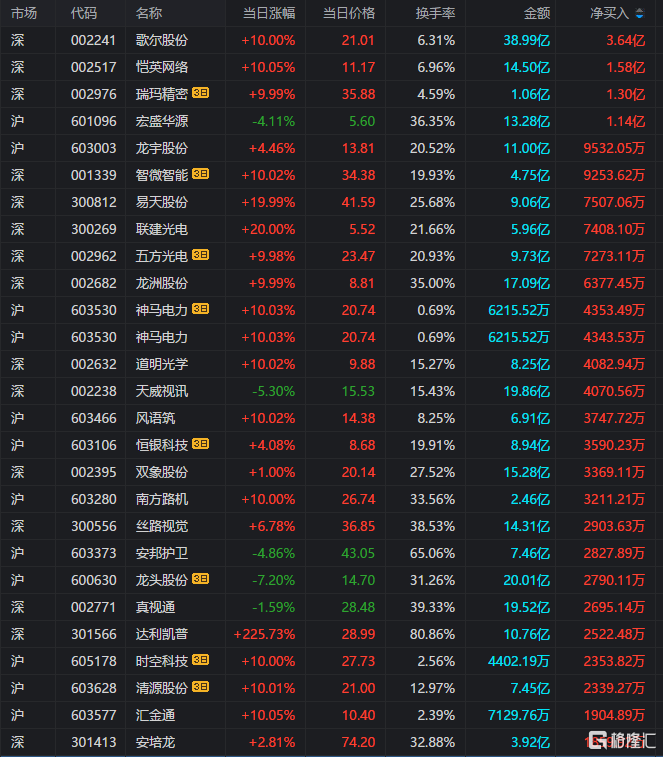Click the 3日 badge next to 智微智能

[200, 174]
